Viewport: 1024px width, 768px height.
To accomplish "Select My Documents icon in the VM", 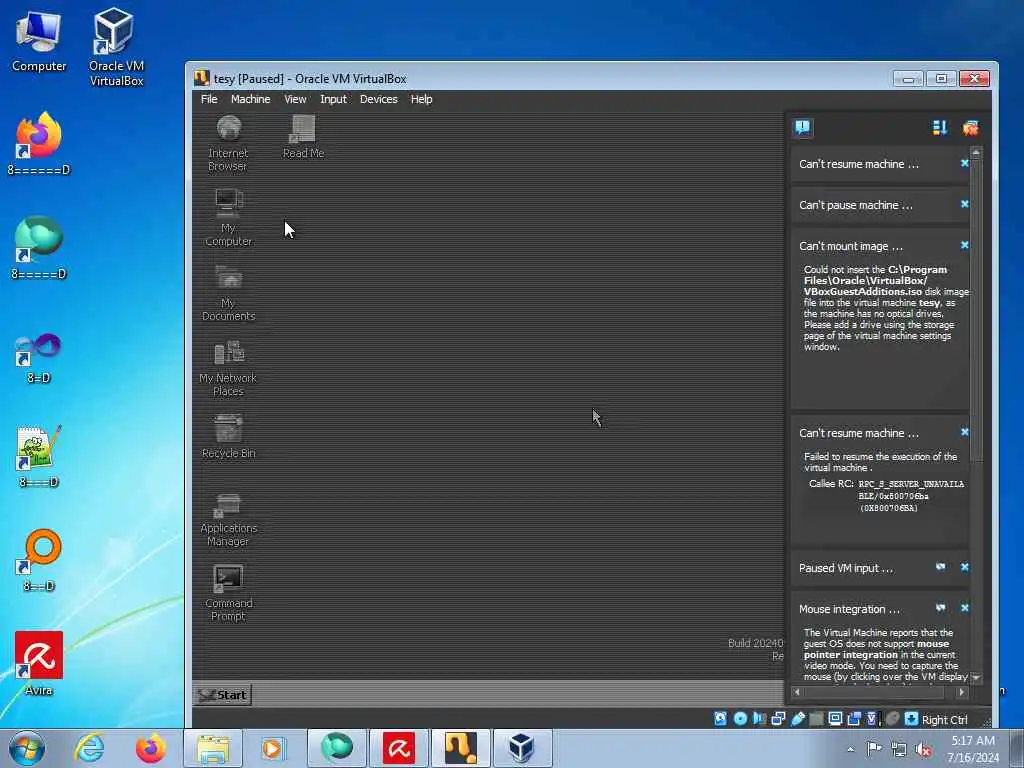I will (228, 293).
